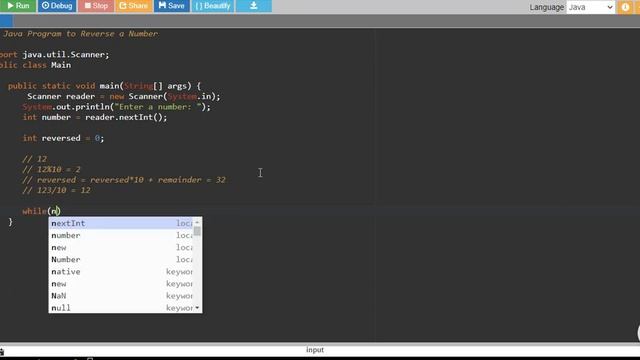Screen dimensions: 640x360
Task: Click the class Main declaration
Action: tap(36, 65)
